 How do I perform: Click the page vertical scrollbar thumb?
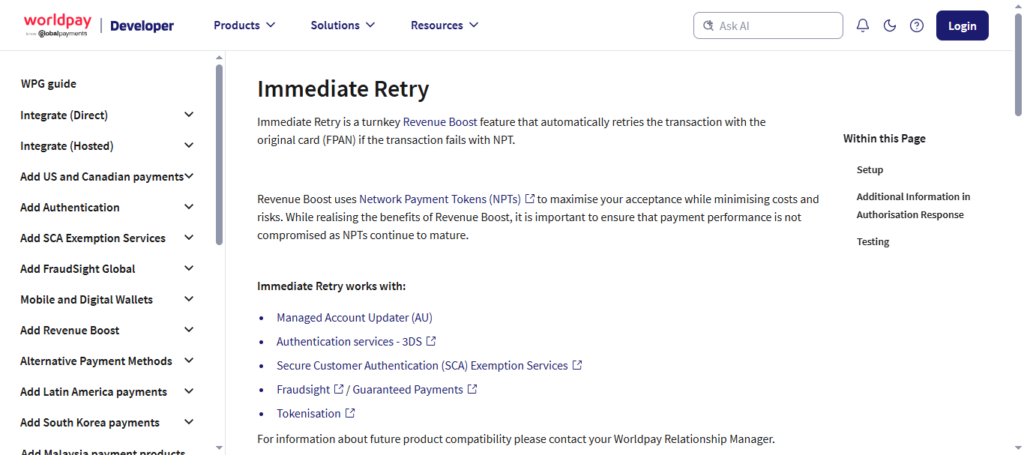[1018, 64]
